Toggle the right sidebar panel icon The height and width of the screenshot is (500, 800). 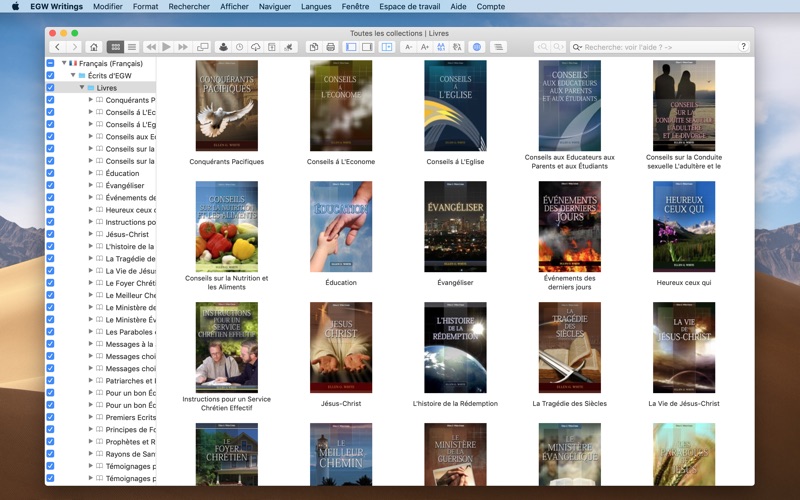pos(367,47)
